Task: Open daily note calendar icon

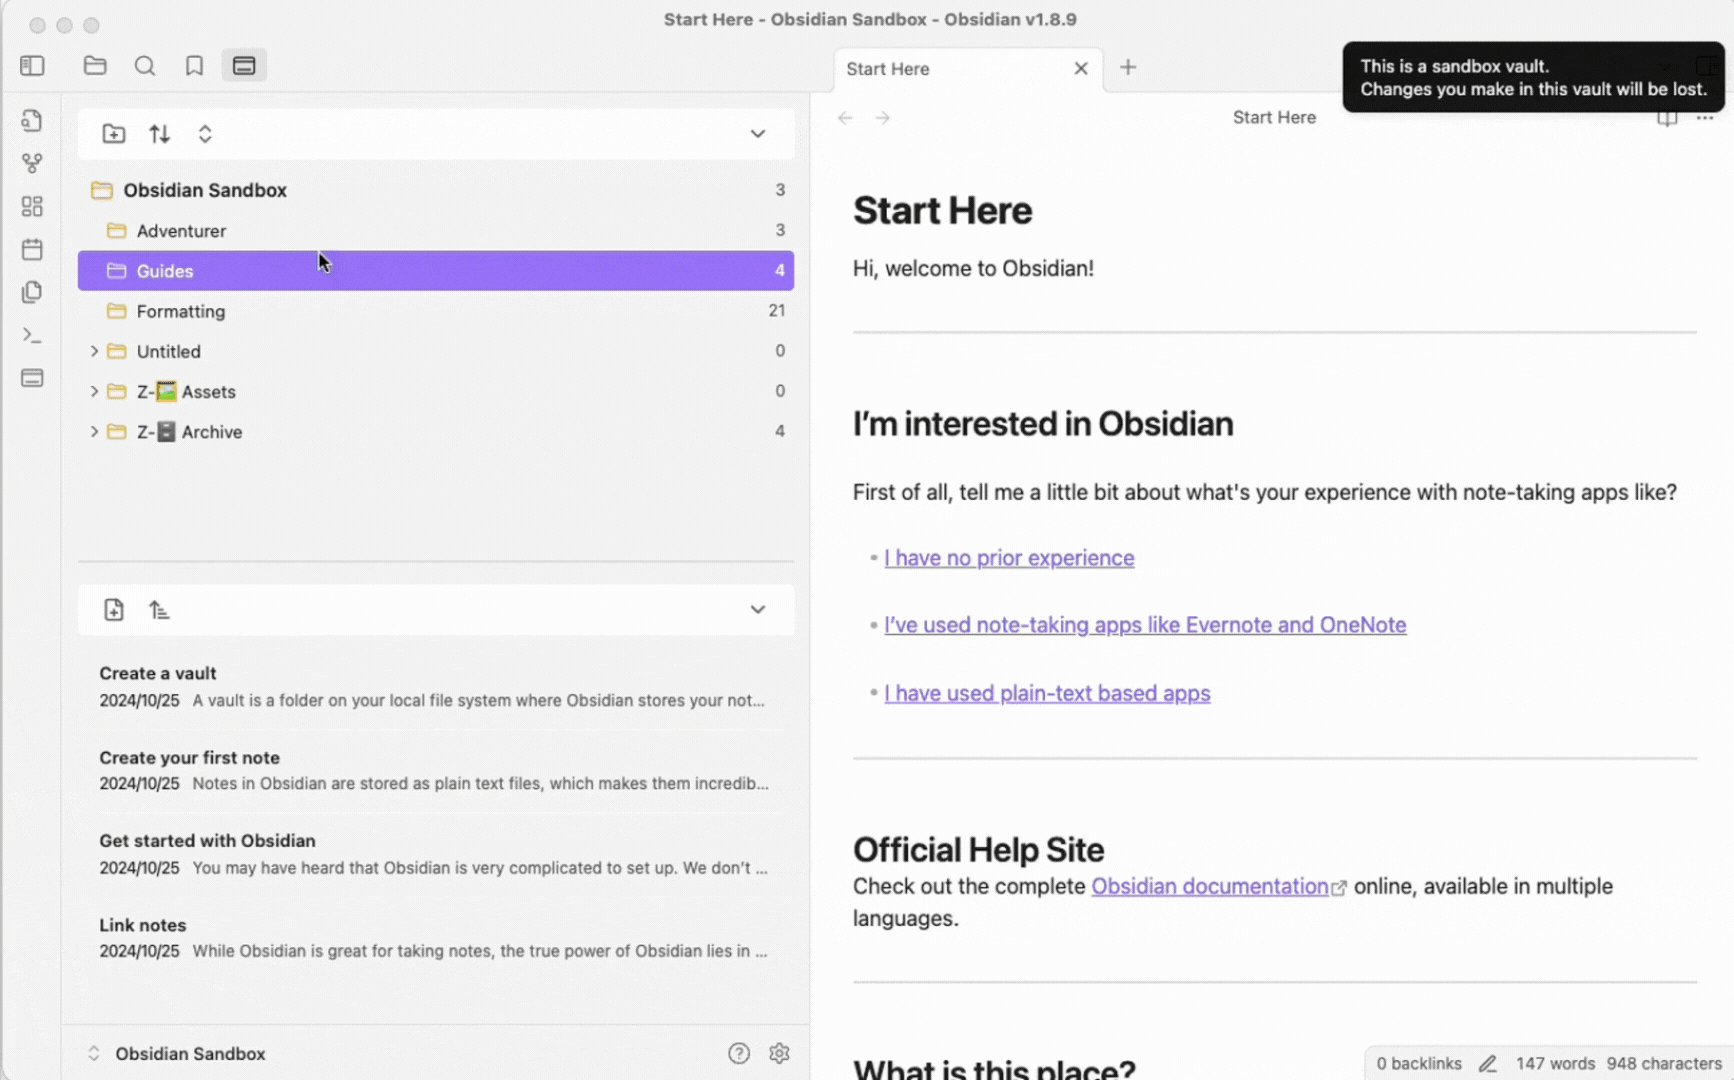Action: 32,249
